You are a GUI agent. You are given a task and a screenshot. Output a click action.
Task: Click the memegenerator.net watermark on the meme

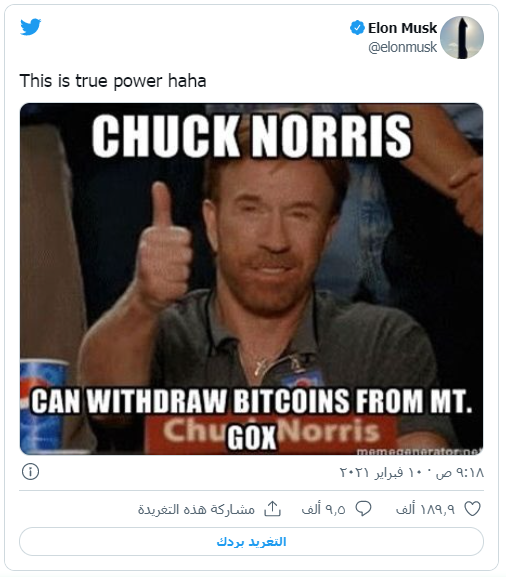[419, 451]
